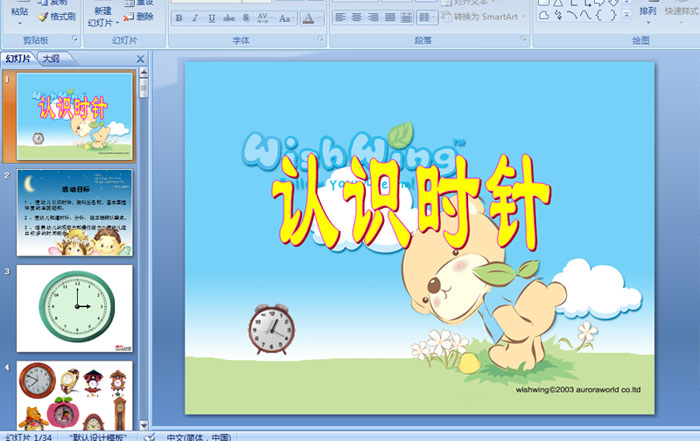700x441 pixels.
Task: Select slide 3 thumbnail with green clock
Action: (75, 308)
